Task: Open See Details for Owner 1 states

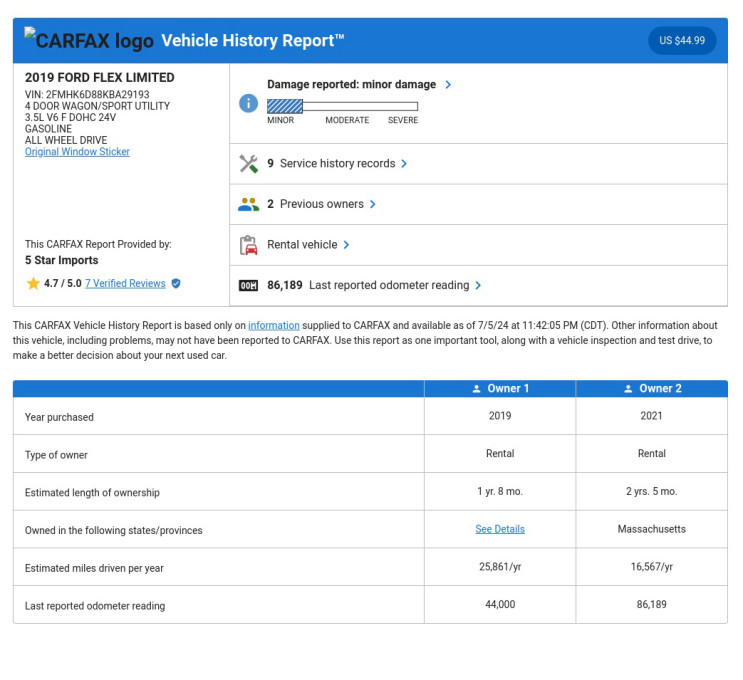Action: [x=500, y=529]
